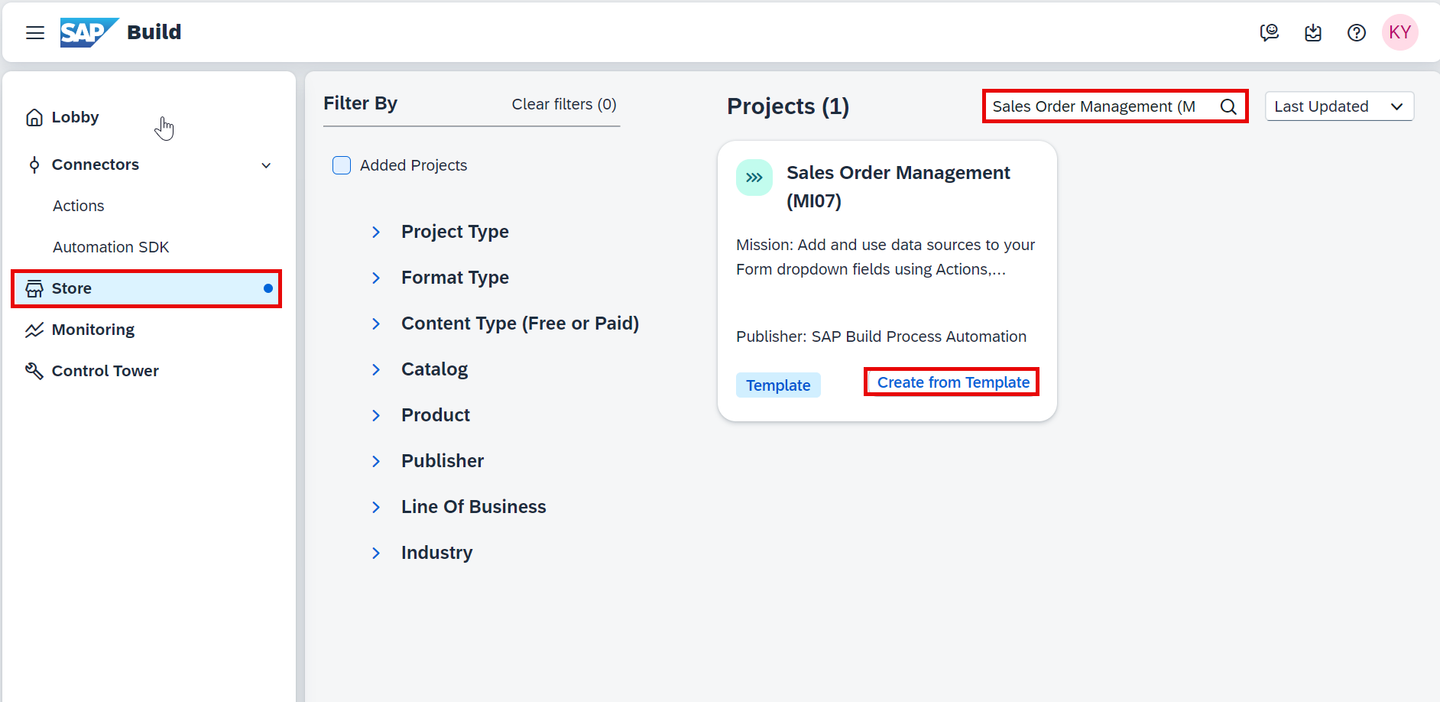Click Create from Template link
Screen dimensions: 1440x702
953,382
